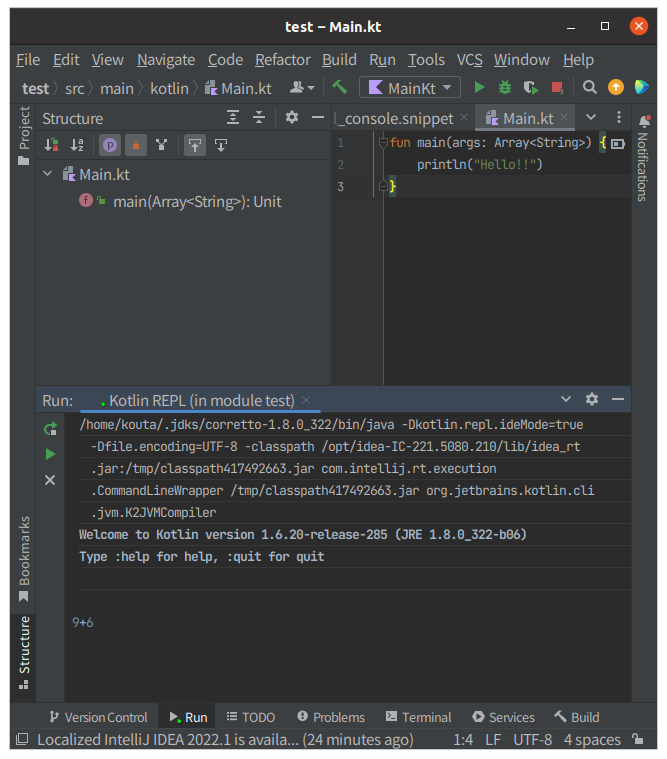This screenshot has width=667, height=759.
Task: Click the orange IDE update arrow icon
Action: [616, 88]
